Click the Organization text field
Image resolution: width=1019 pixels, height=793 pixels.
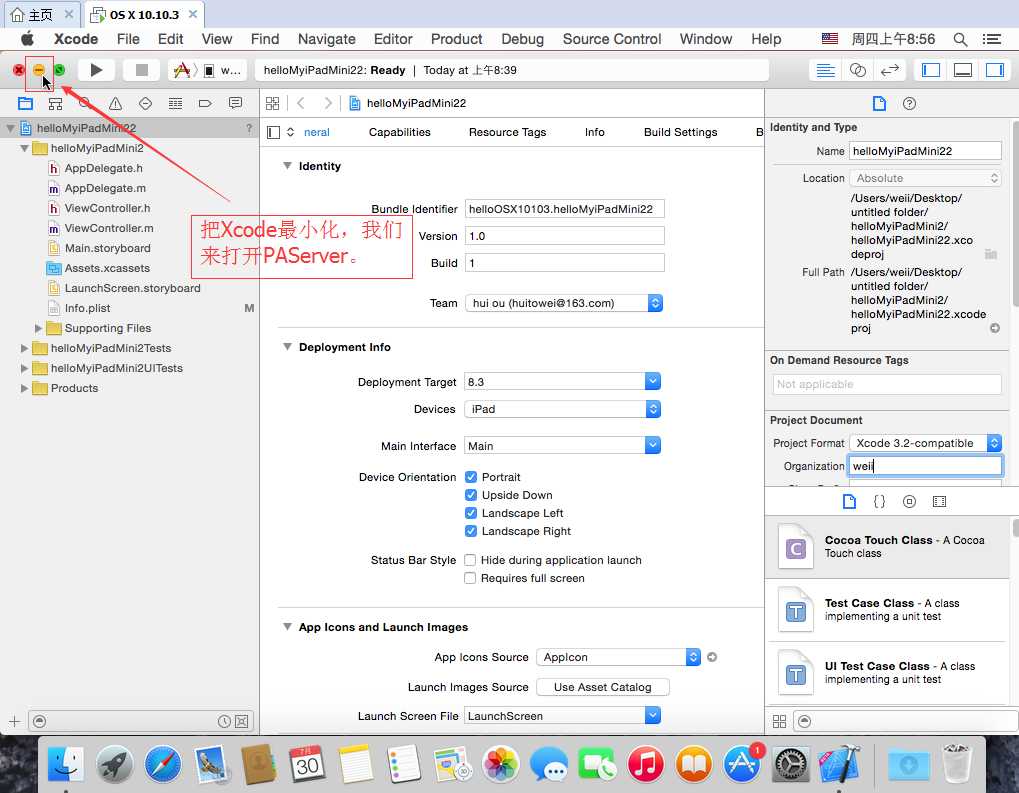click(925, 466)
